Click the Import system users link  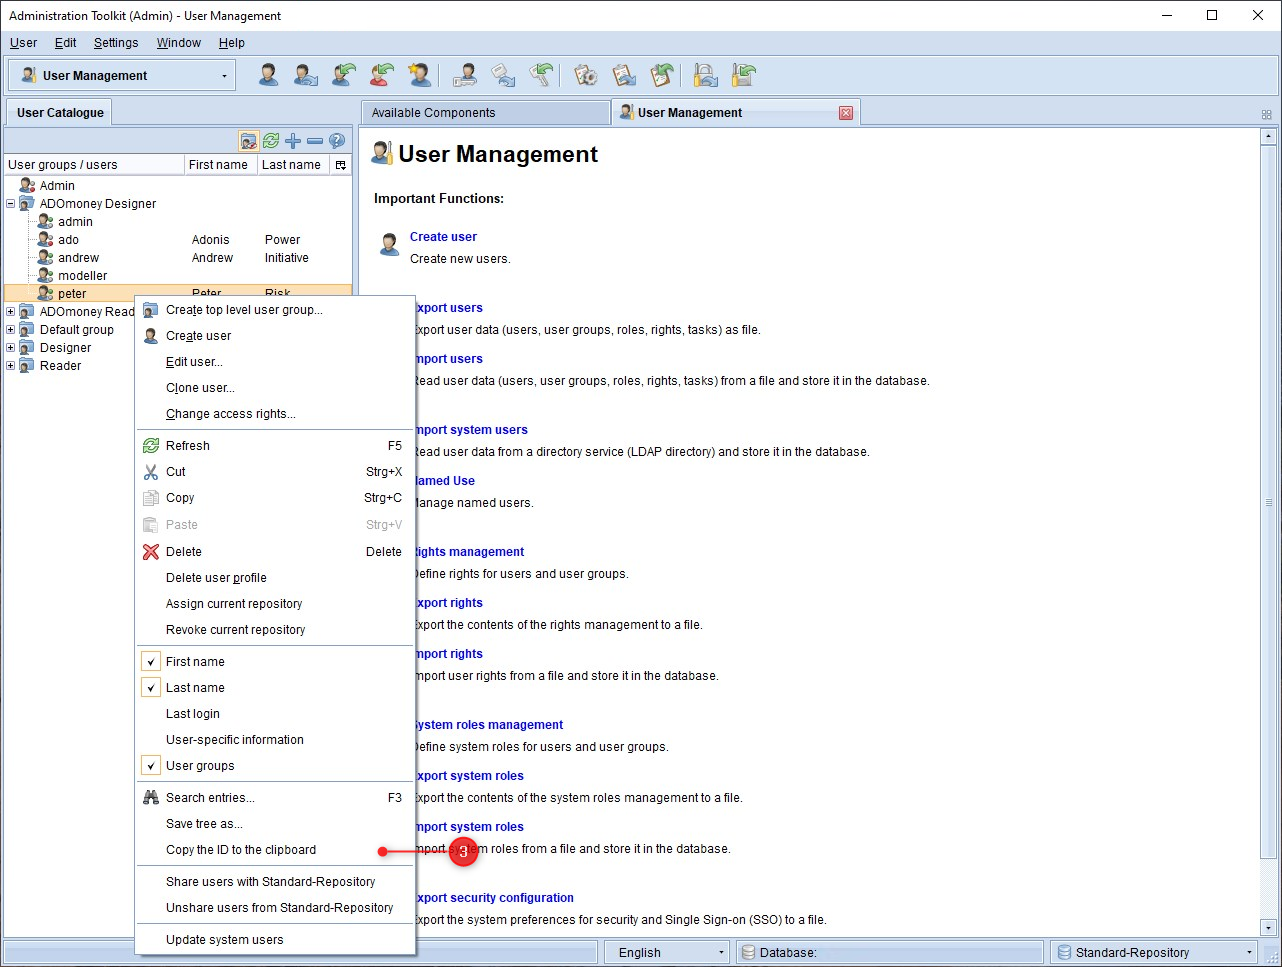(x=470, y=430)
